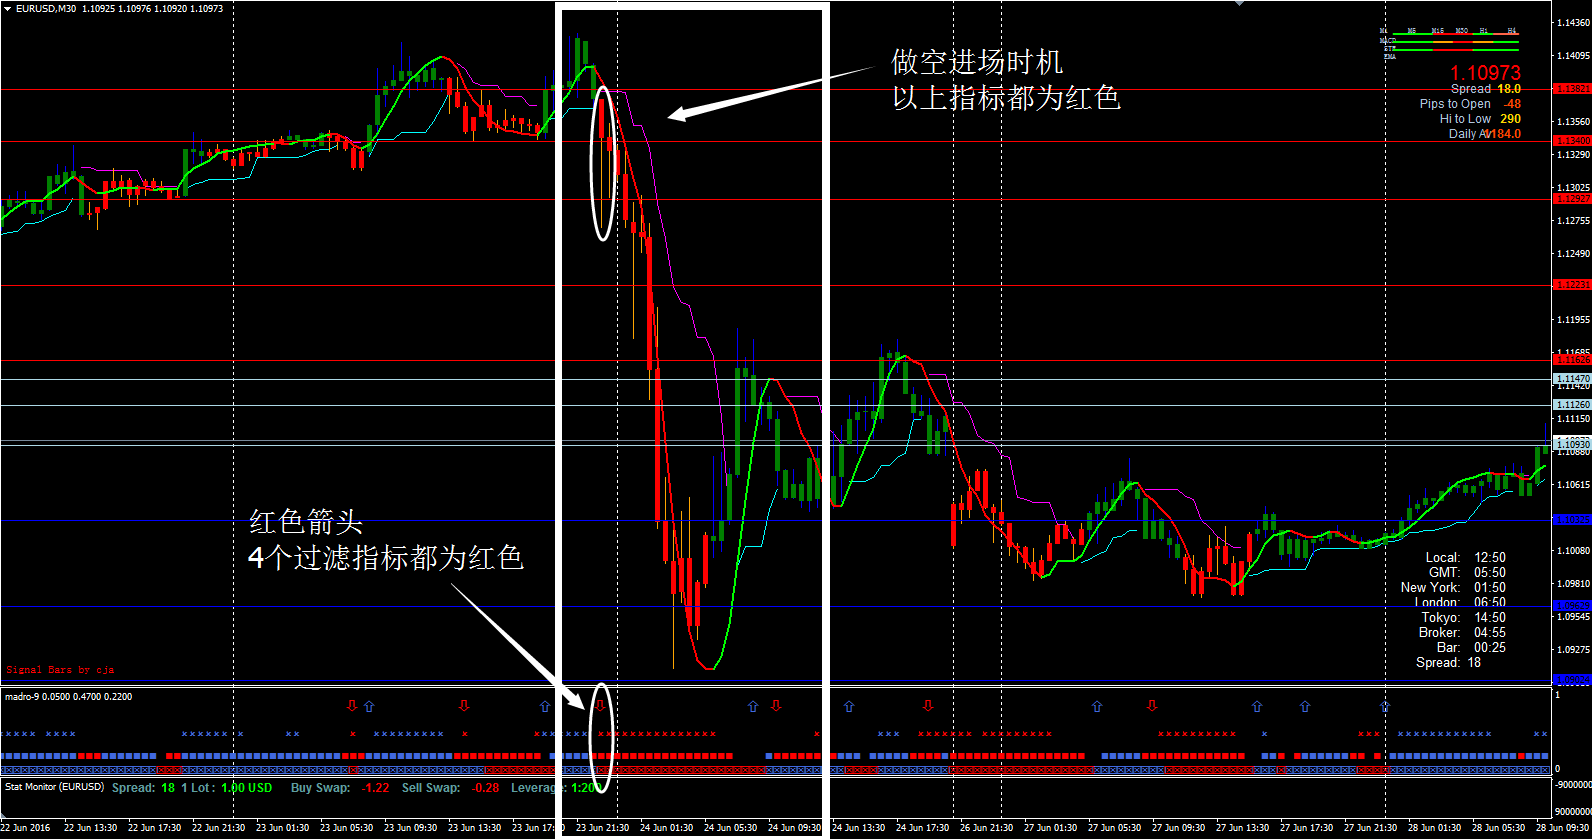Viewport: 1592px width, 839px height.
Task: Click the price scale value "1.14095"
Action: tap(1572, 56)
